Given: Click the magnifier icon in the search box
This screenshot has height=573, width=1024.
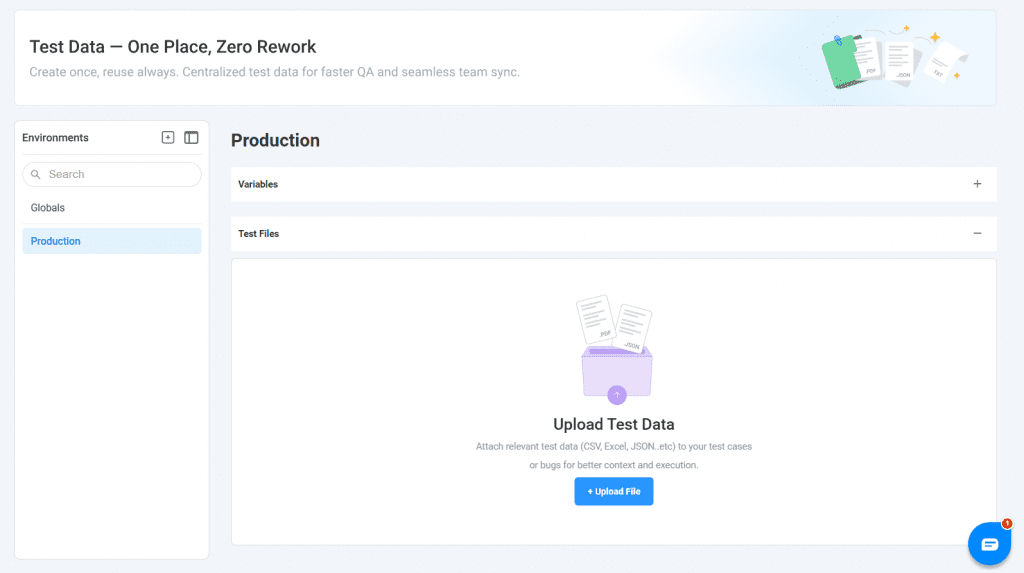Looking at the screenshot, I should pyautogui.click(x=37, y=174).
